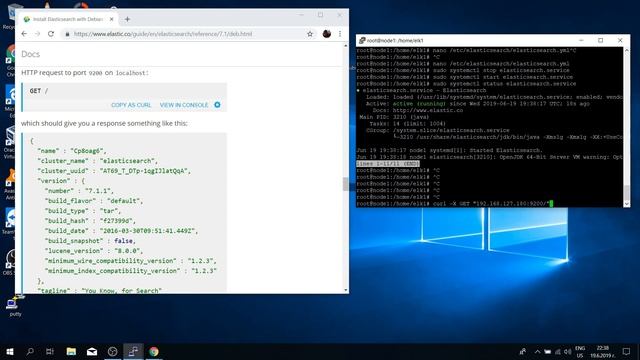Click Chrome forward navigation arrow
Image resolution: width=640 pixels, height=360 pixels.
click(x=37, y=34)
